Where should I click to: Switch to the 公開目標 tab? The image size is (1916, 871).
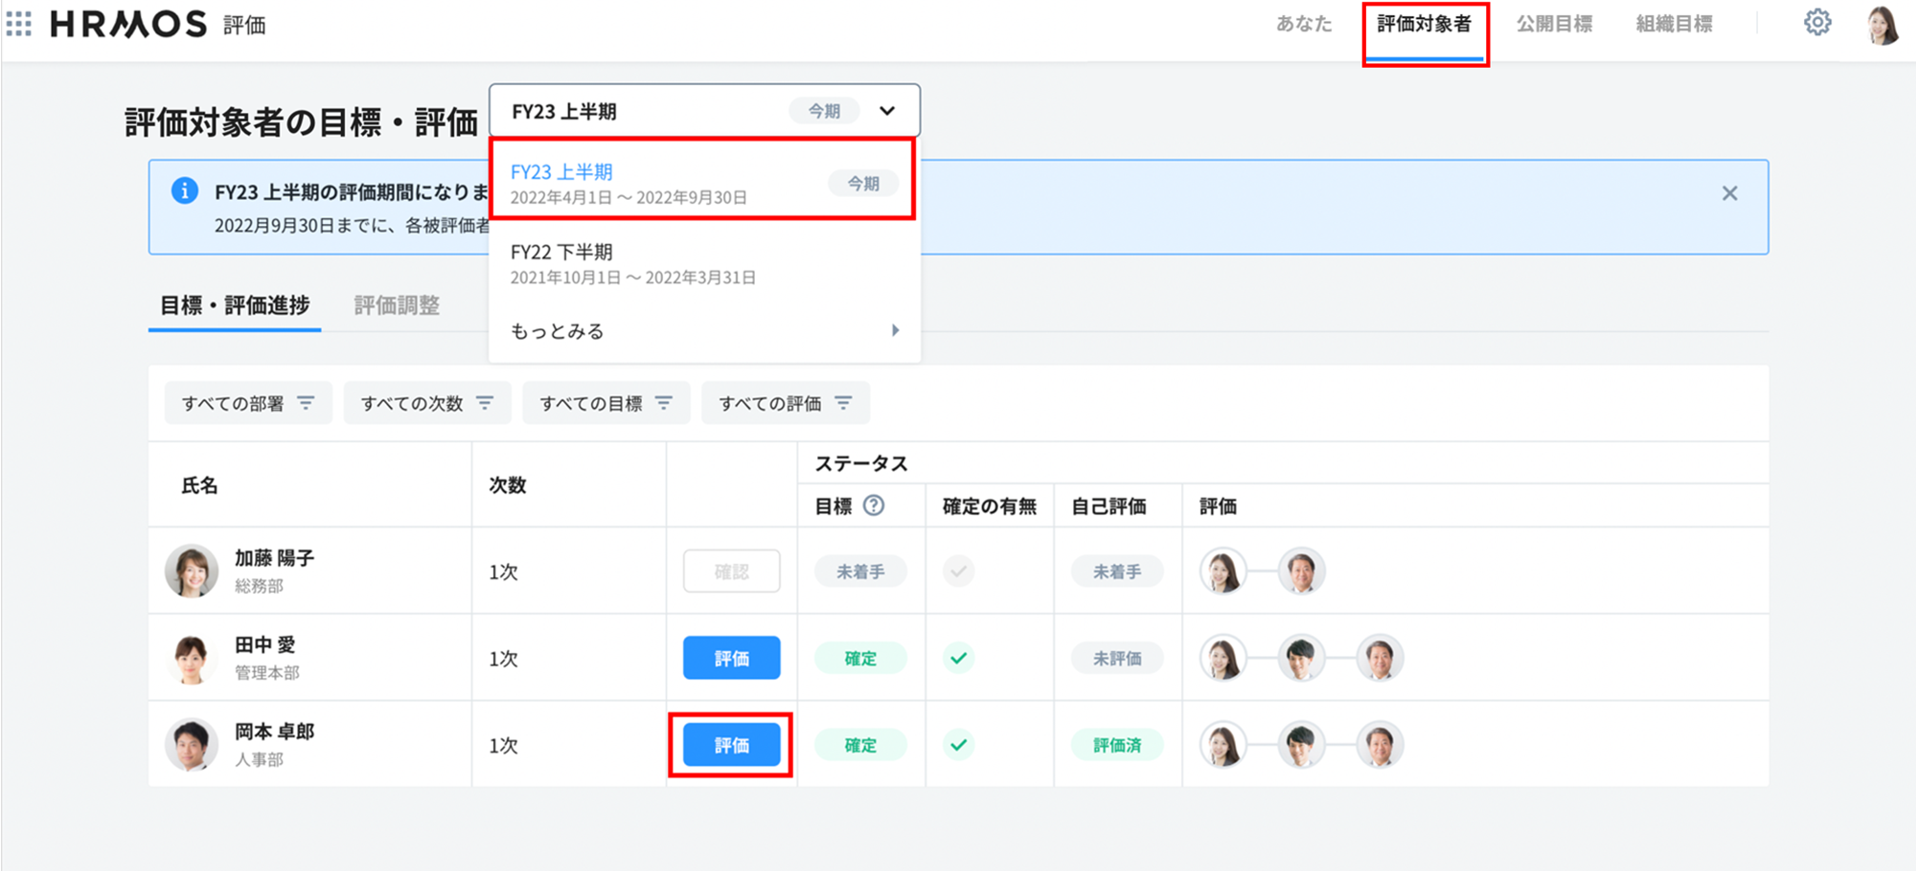(1553, 24)
